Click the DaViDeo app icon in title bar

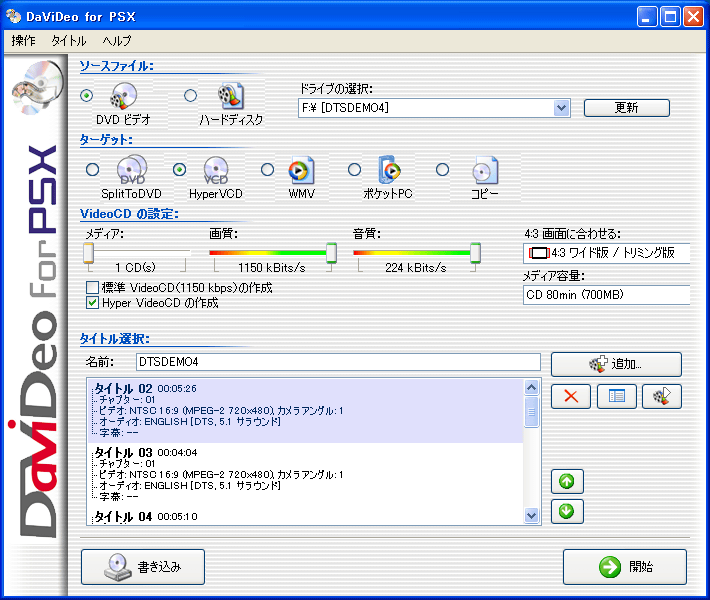coord(14,17)
